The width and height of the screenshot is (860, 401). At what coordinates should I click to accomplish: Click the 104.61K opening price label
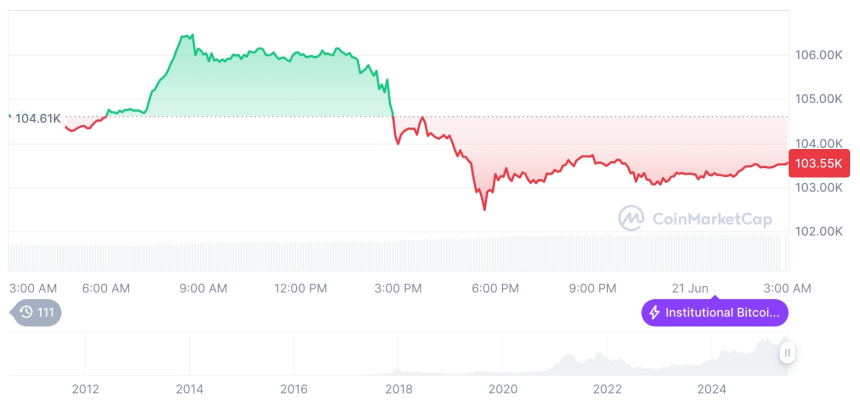click(x=38, y=118)
